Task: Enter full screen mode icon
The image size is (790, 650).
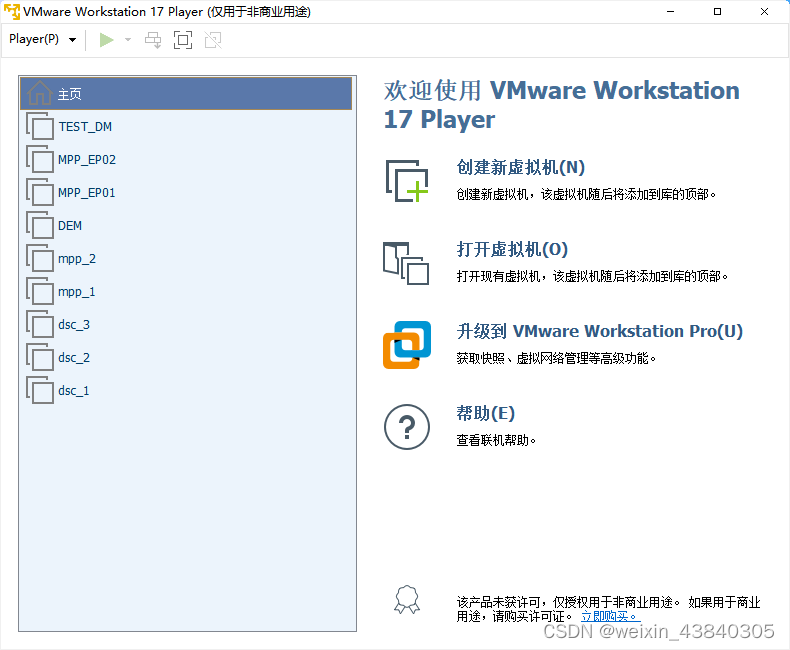Action: click(183, 40)
